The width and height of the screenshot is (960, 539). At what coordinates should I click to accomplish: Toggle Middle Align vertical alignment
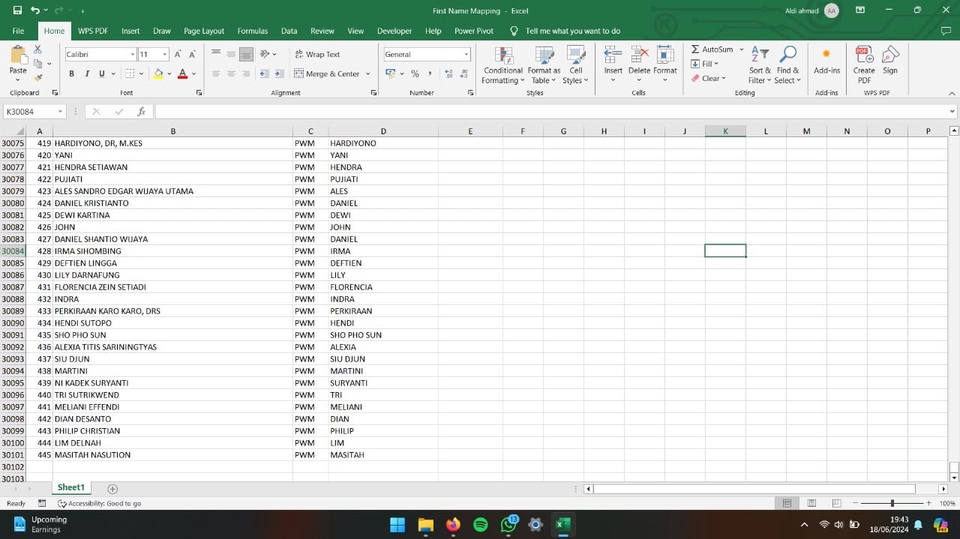[231, 55]
